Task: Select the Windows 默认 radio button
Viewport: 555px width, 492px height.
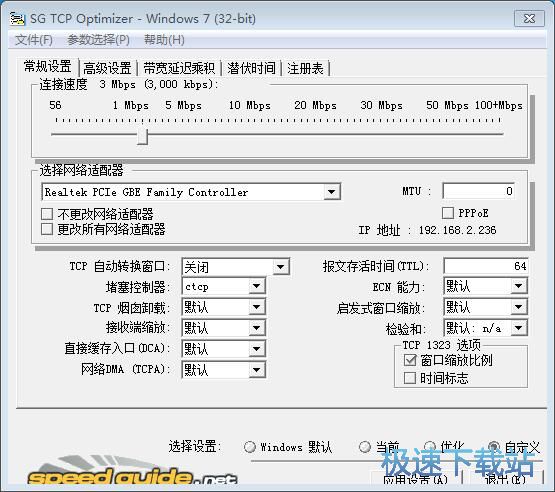Action: pos(250,447)
